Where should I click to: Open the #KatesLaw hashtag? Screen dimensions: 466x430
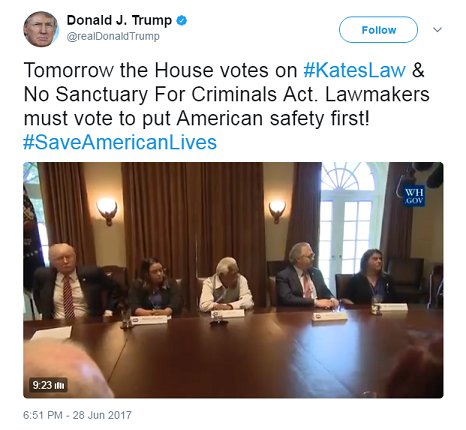point(354,70)
